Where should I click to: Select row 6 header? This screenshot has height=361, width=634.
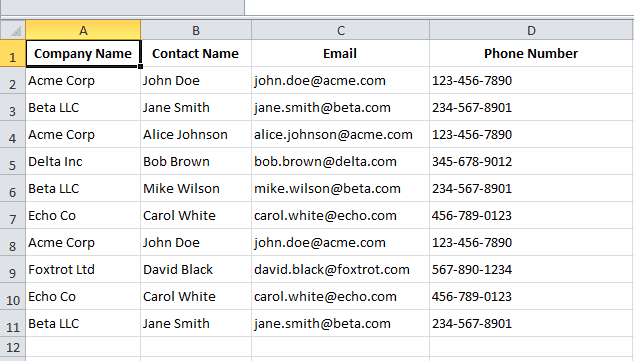(13, 188)
